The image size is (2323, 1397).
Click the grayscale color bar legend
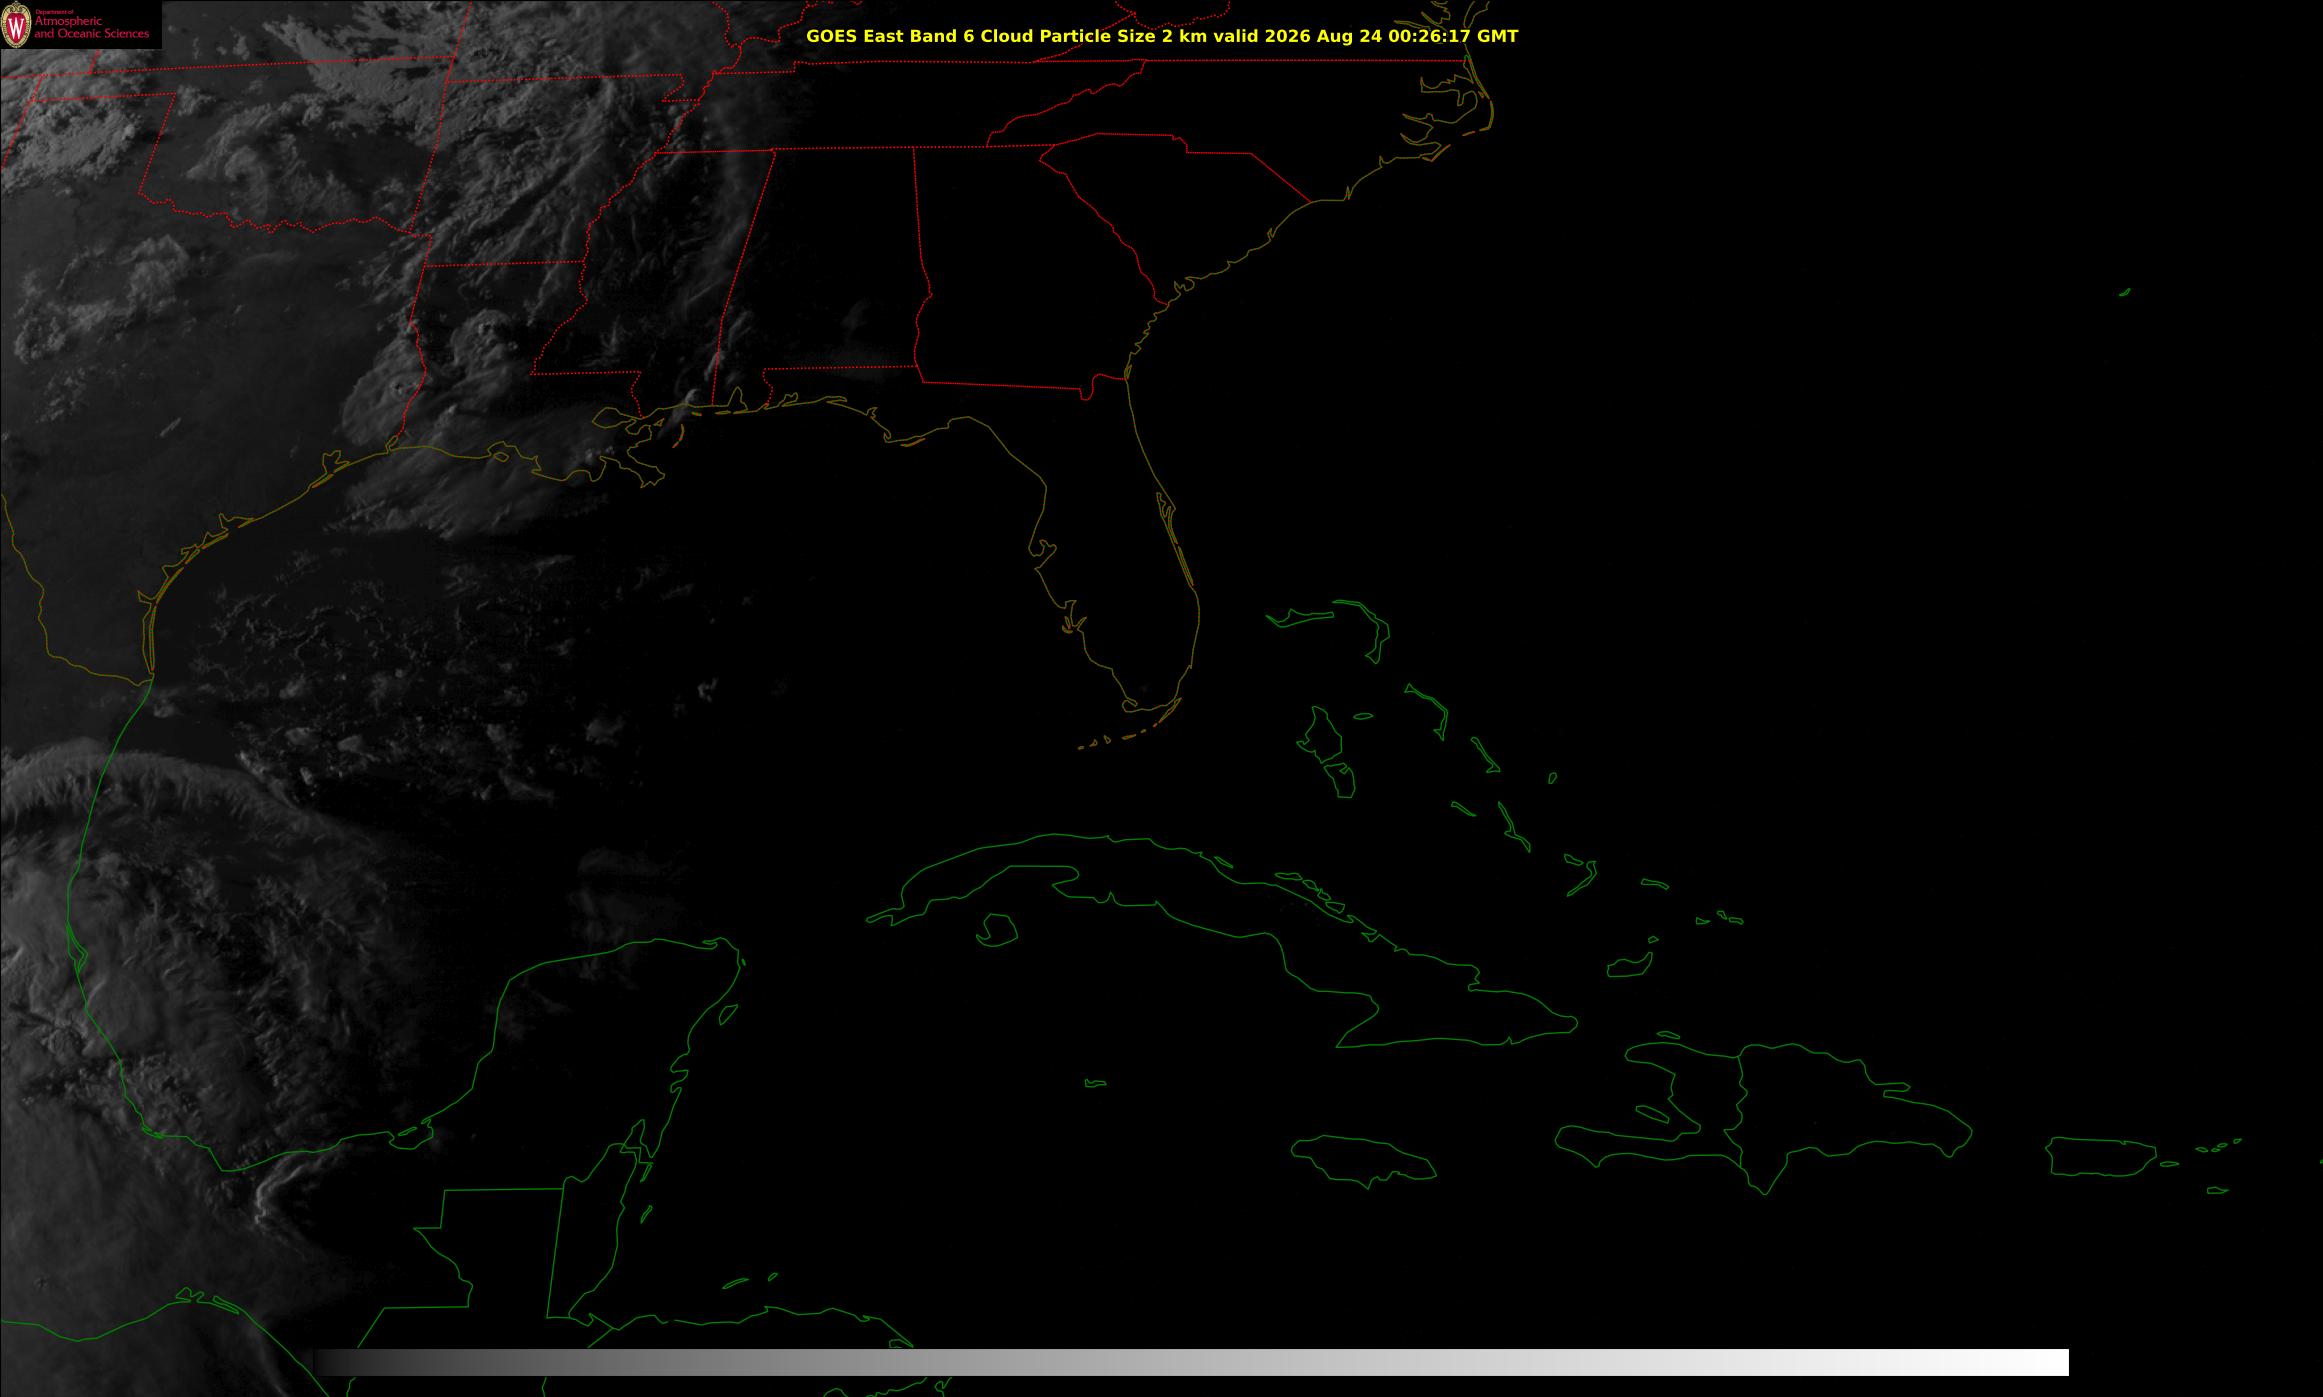point(1191,1362)
